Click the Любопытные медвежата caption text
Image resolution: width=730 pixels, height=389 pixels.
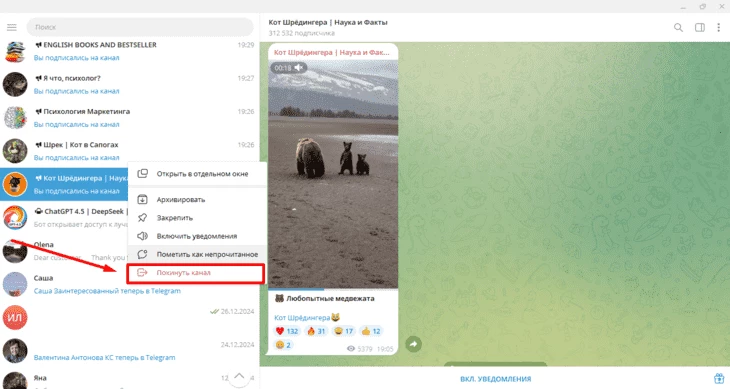click(x=330, y=299)
